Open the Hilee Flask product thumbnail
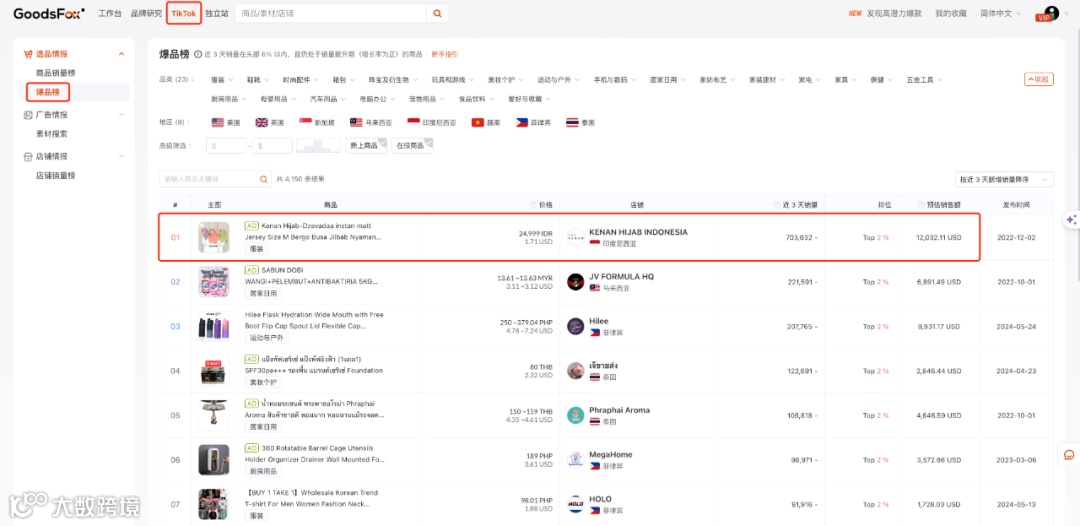Screen dimensions: 1080x526 tap(214, 326)
